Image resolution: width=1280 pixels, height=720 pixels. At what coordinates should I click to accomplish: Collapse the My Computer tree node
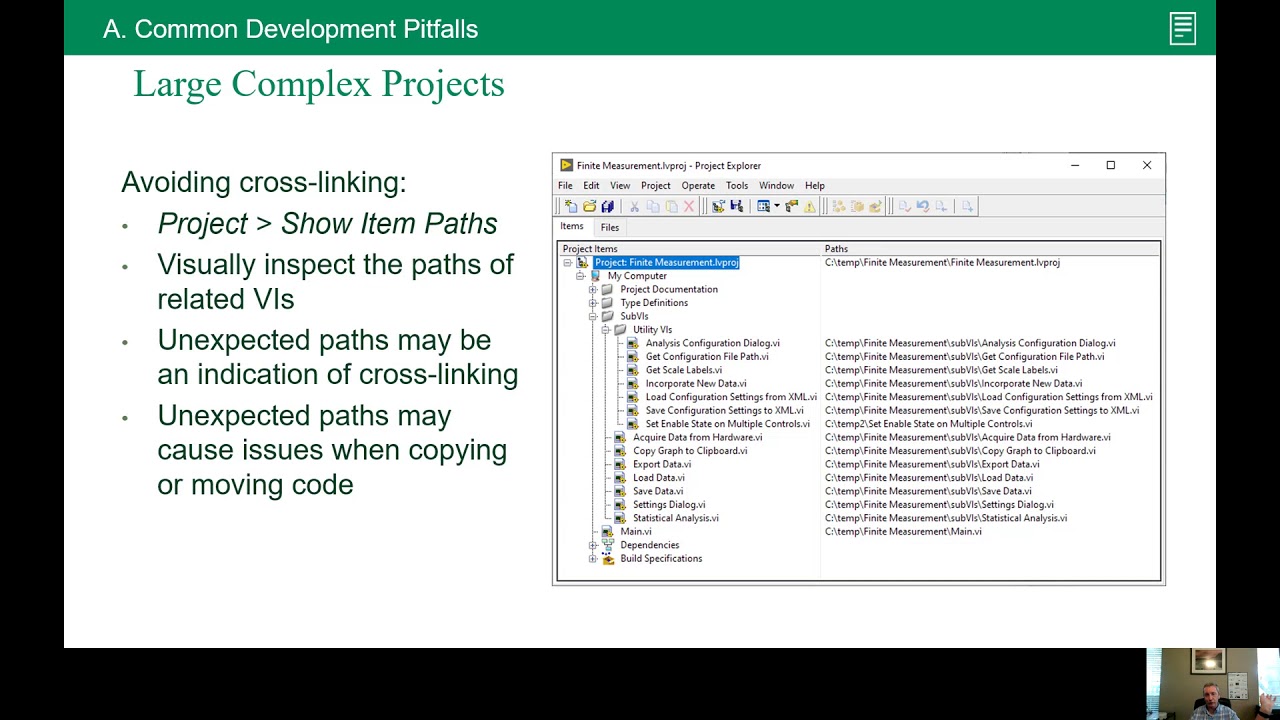click(x=580, y=276)
